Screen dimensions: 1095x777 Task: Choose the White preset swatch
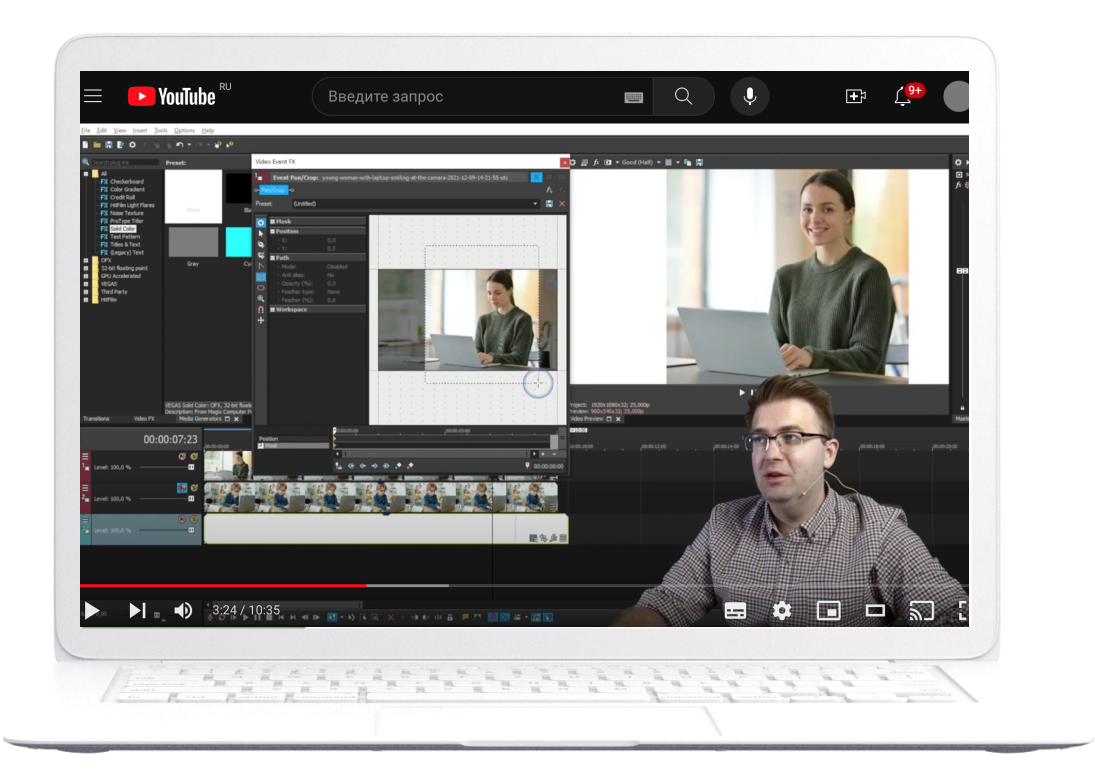pos(193,196)
